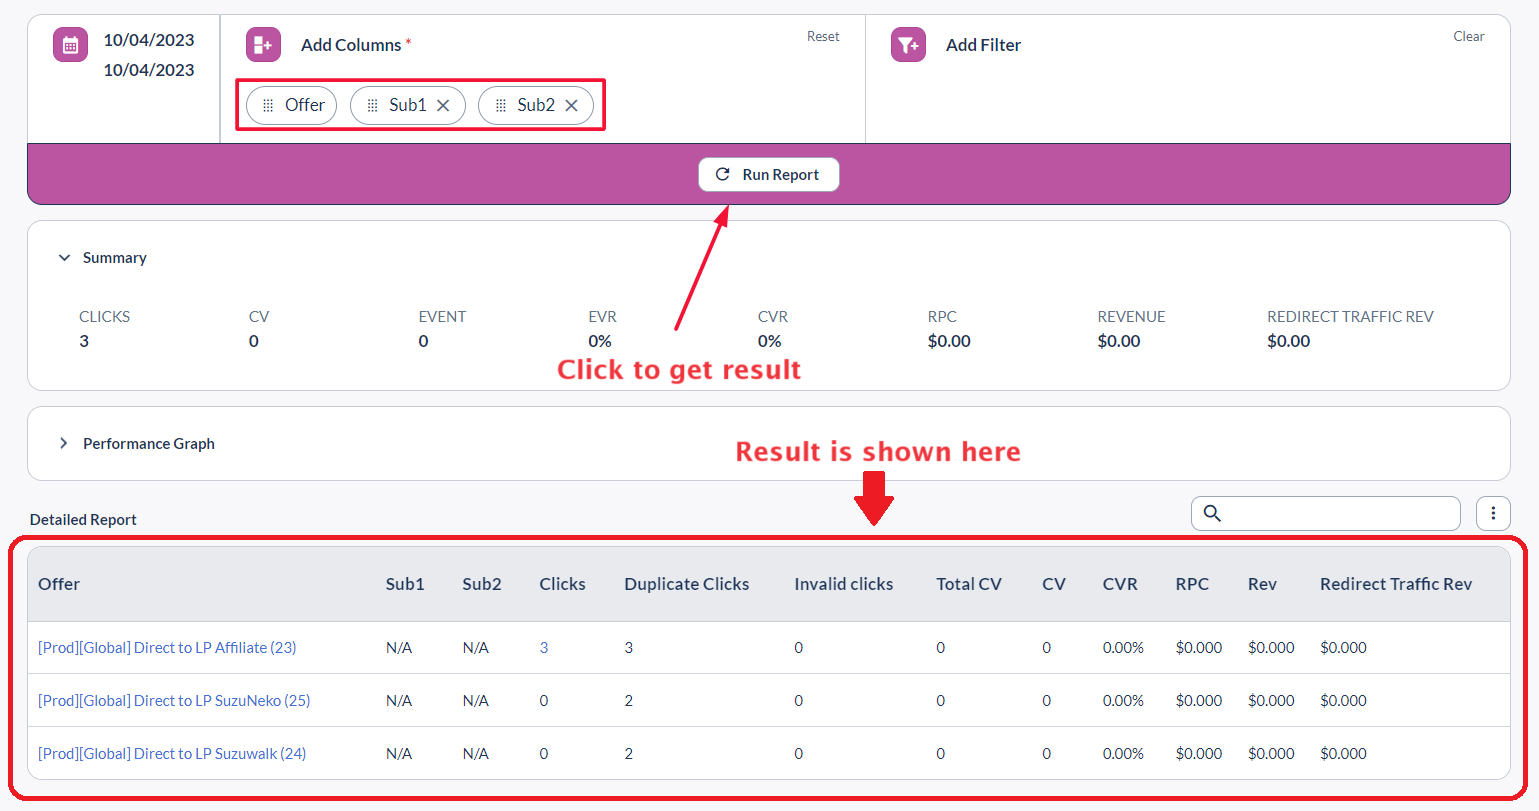This screenshot has width=1539, height=811.
Task: Sort by the Duplicate Clicks column header
Action: (686, 584)
